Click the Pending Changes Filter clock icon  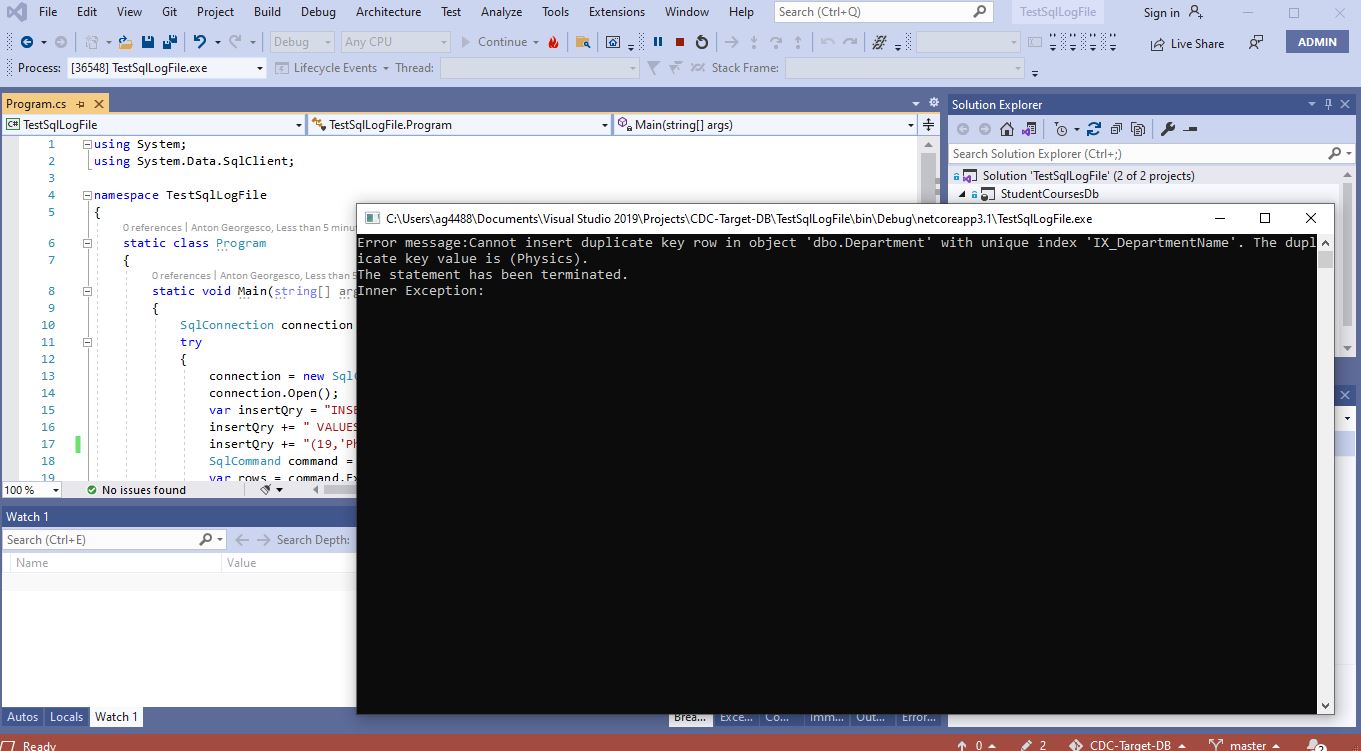click(1062, 129)
